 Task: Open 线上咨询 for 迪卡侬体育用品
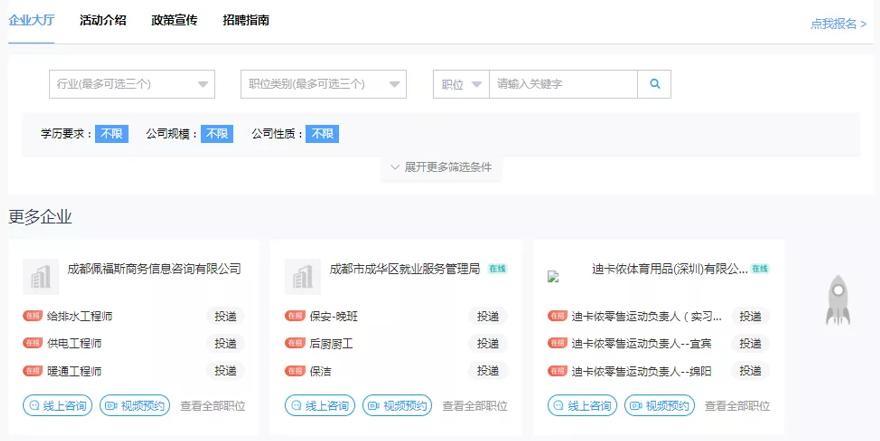(582, 406)
